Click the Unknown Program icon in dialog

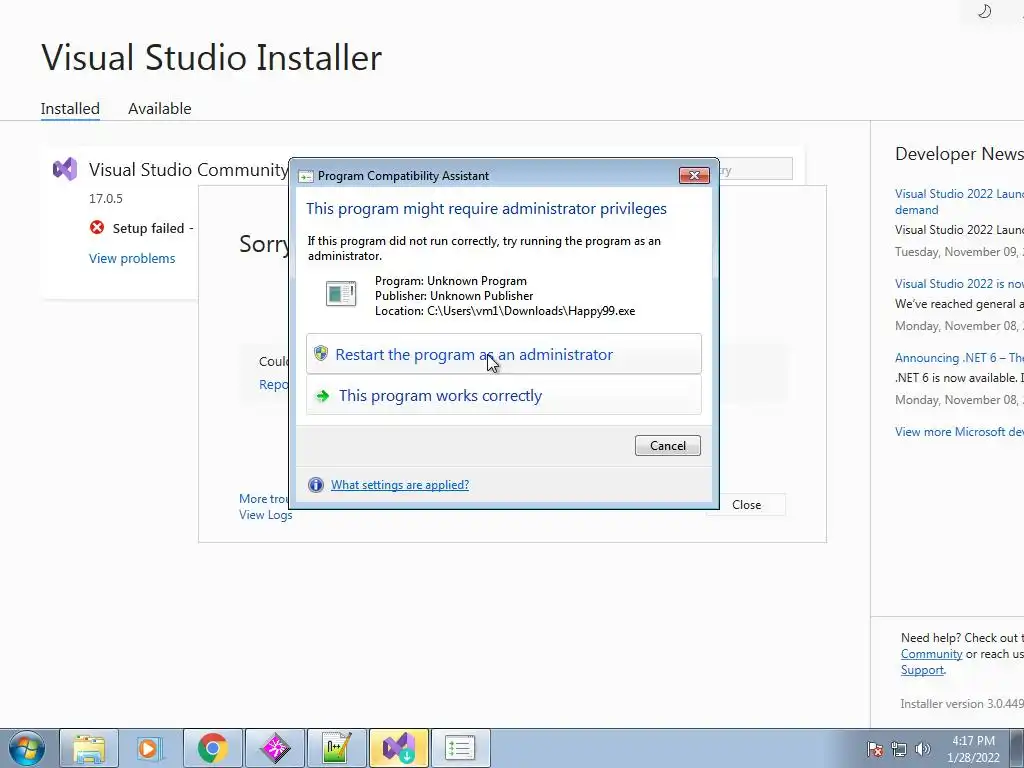341,294
